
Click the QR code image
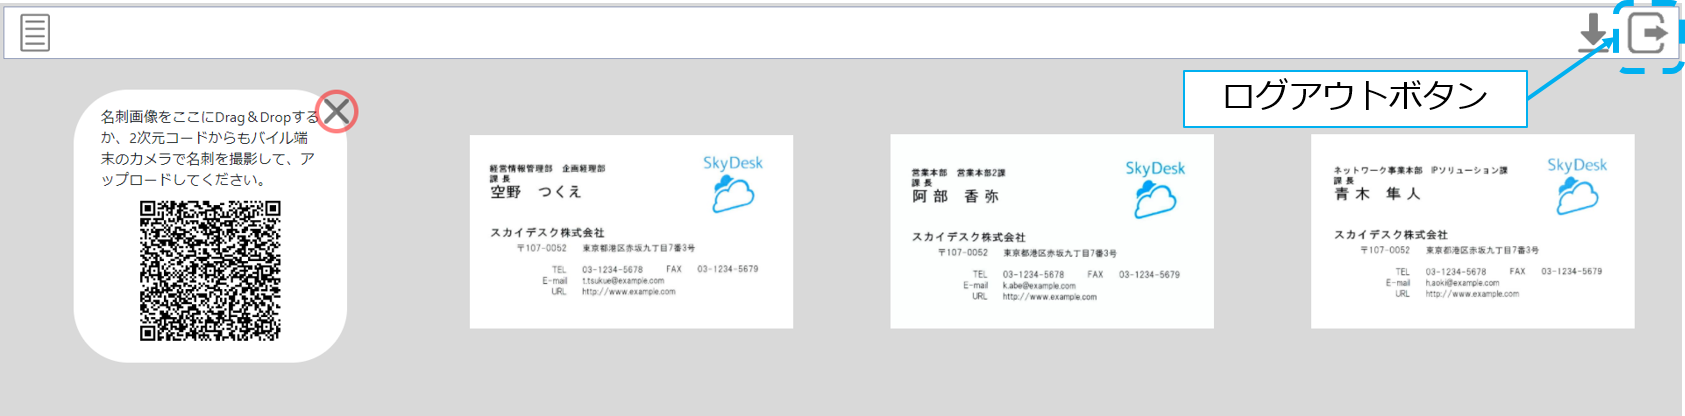click(210, 270)
